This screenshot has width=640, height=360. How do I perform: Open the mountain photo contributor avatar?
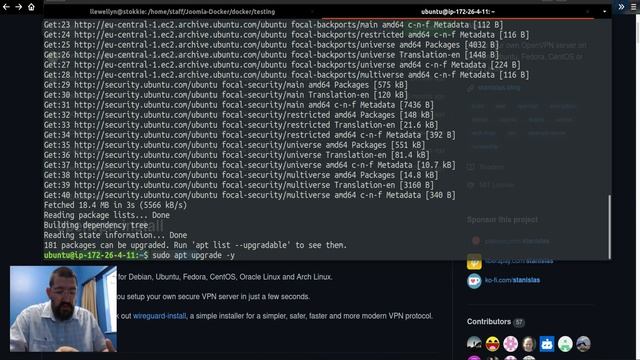click(x=583, y=344)
